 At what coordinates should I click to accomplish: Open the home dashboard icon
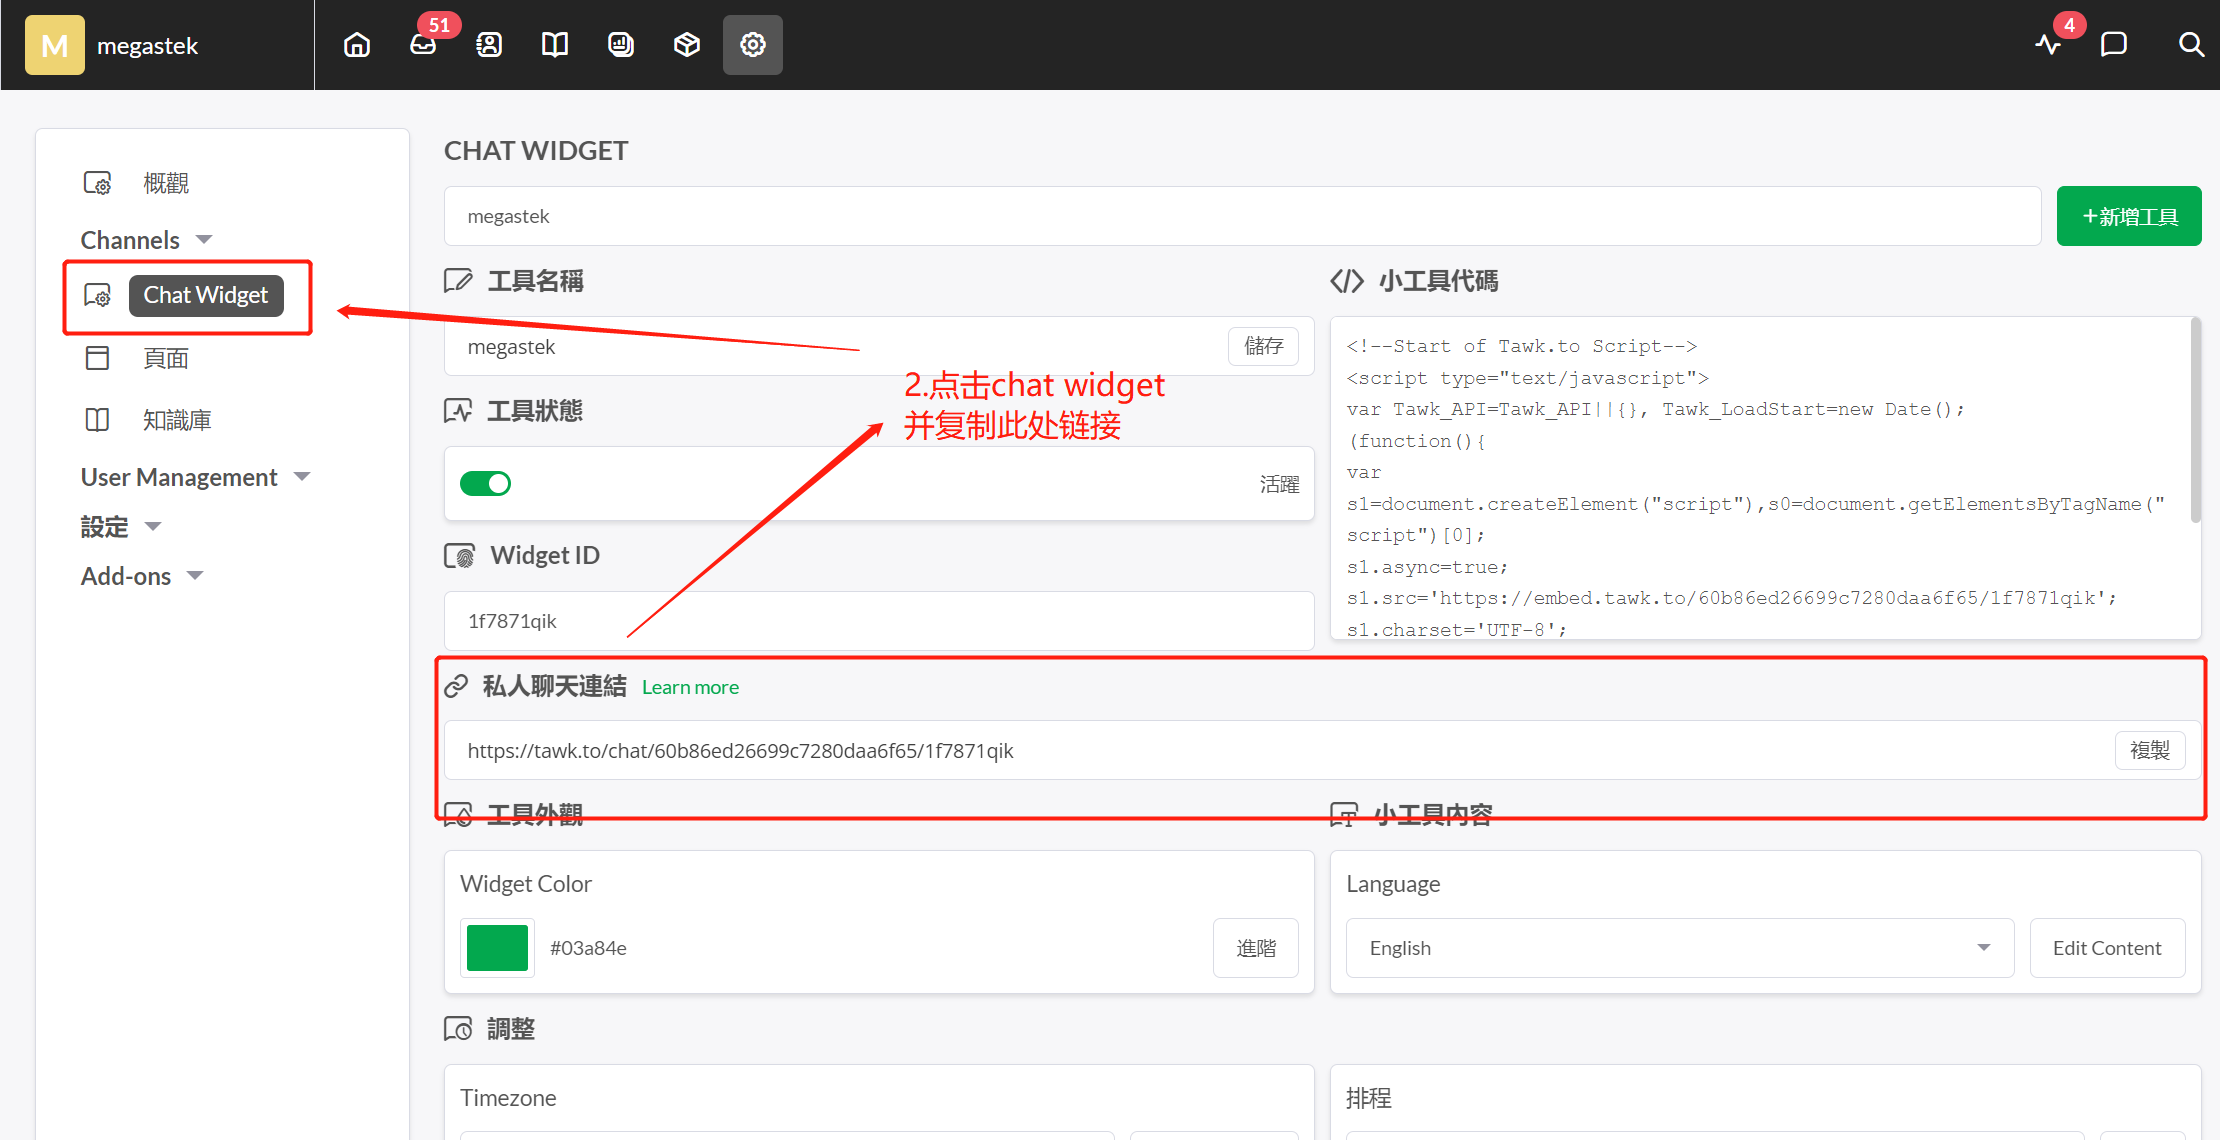pos(357,45)
